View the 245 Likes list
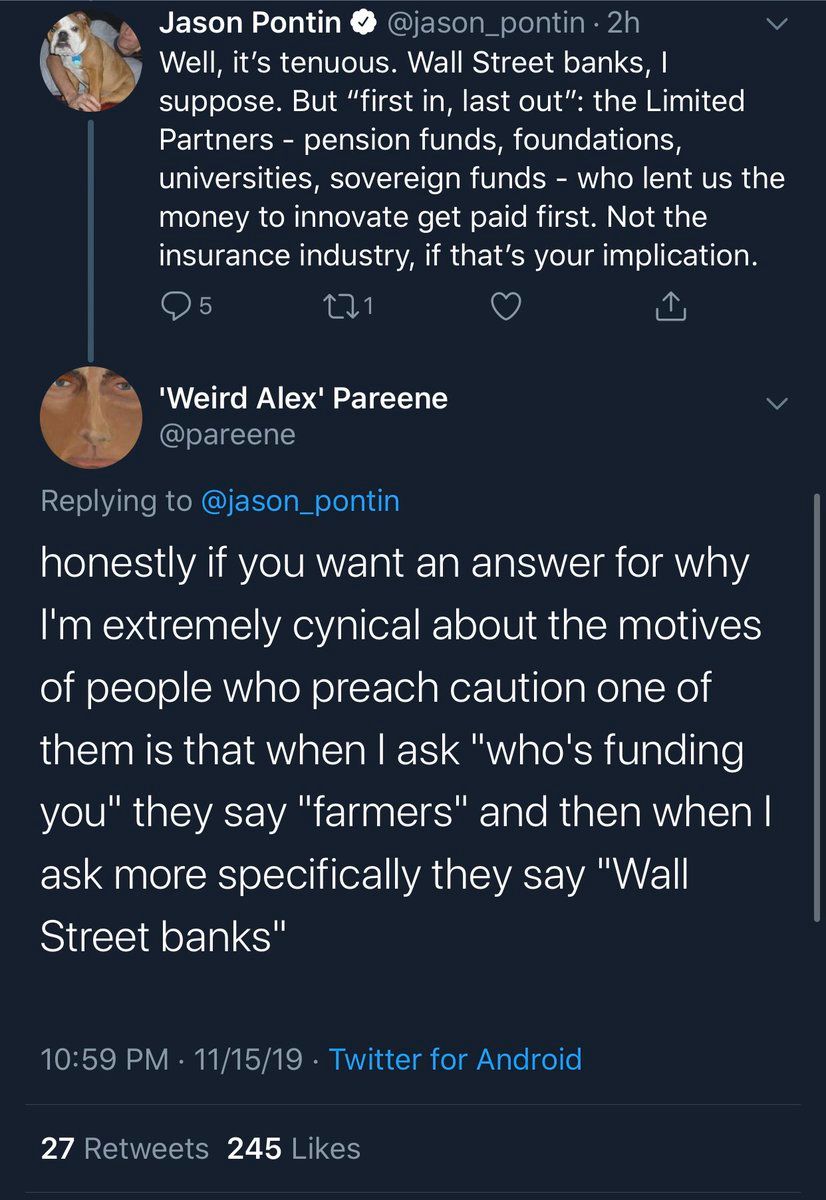 tap(294, 1149)
